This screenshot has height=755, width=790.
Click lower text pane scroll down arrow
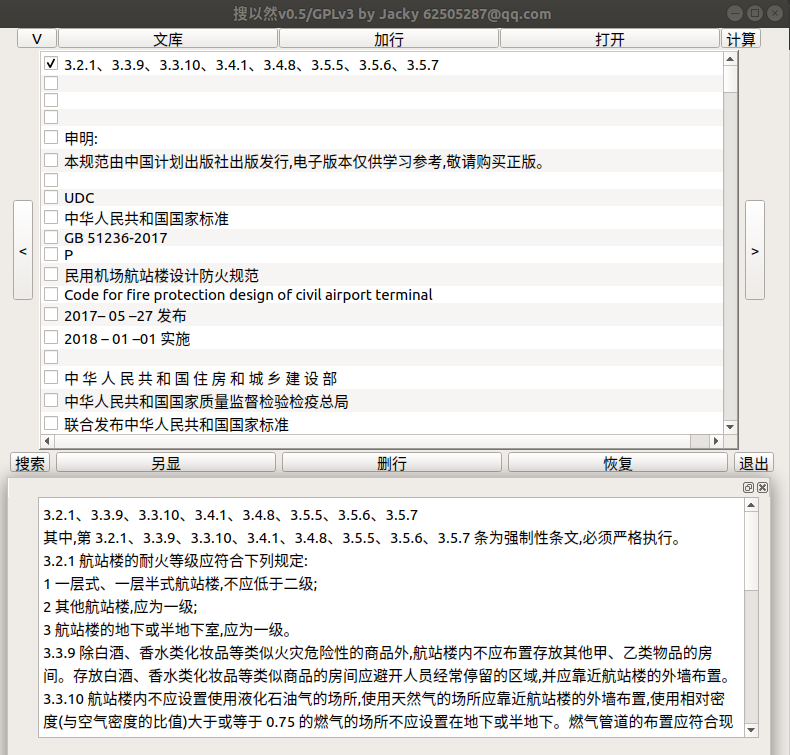[751, 730]
